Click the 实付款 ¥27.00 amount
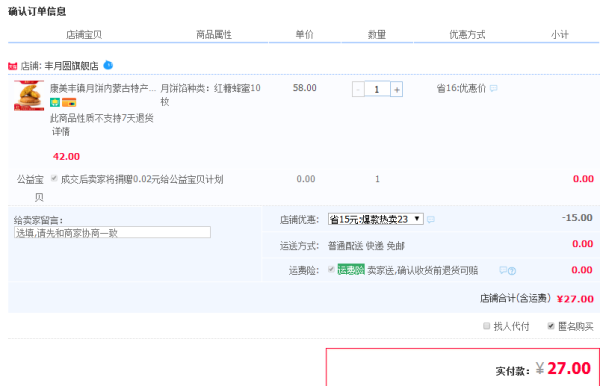This screenshot has width=600, height=386. 563,368
